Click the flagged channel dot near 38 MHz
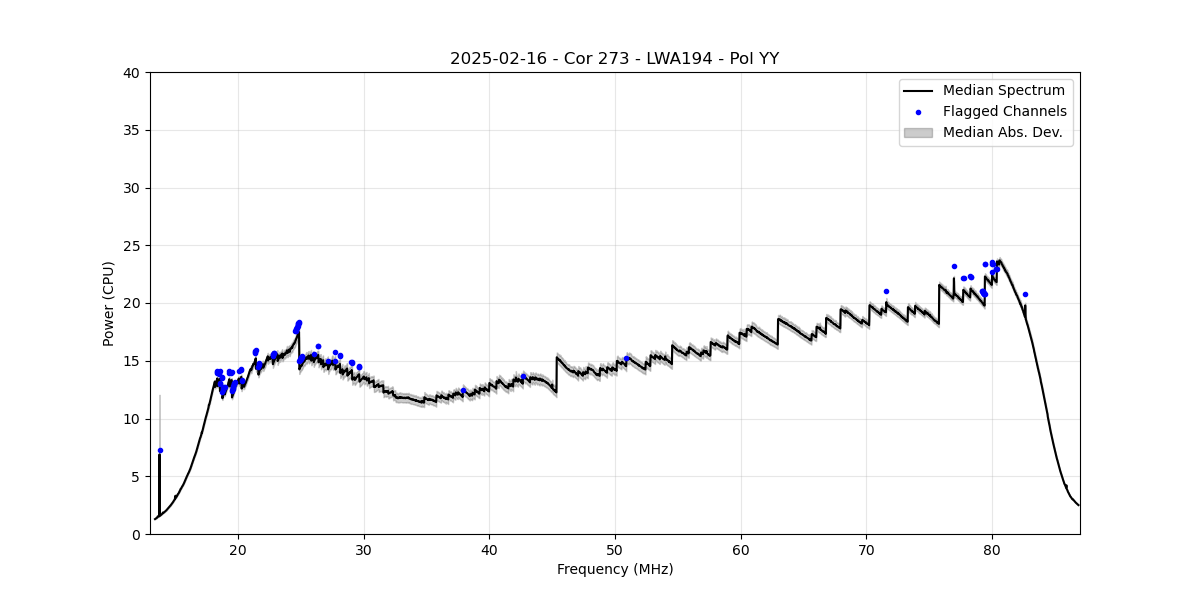Screen dimensions: 1200x600 pos(463,390)
